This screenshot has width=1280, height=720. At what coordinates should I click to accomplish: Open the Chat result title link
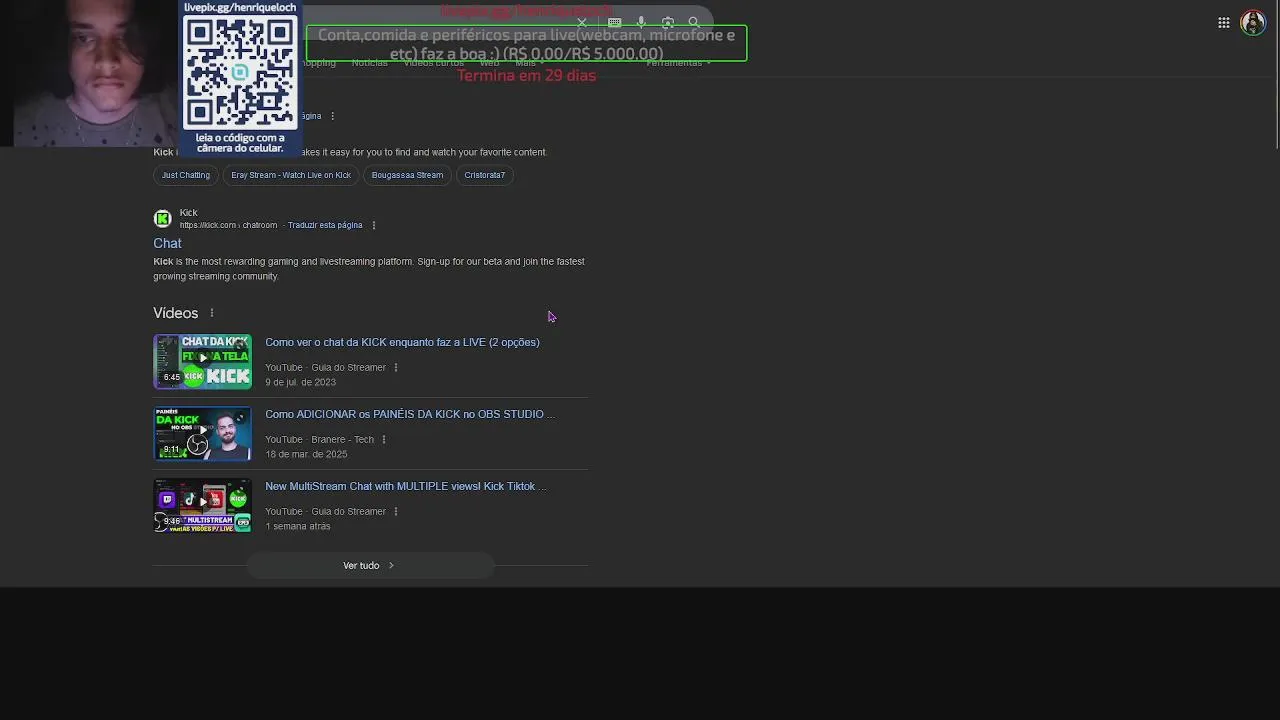pos(167,243)
